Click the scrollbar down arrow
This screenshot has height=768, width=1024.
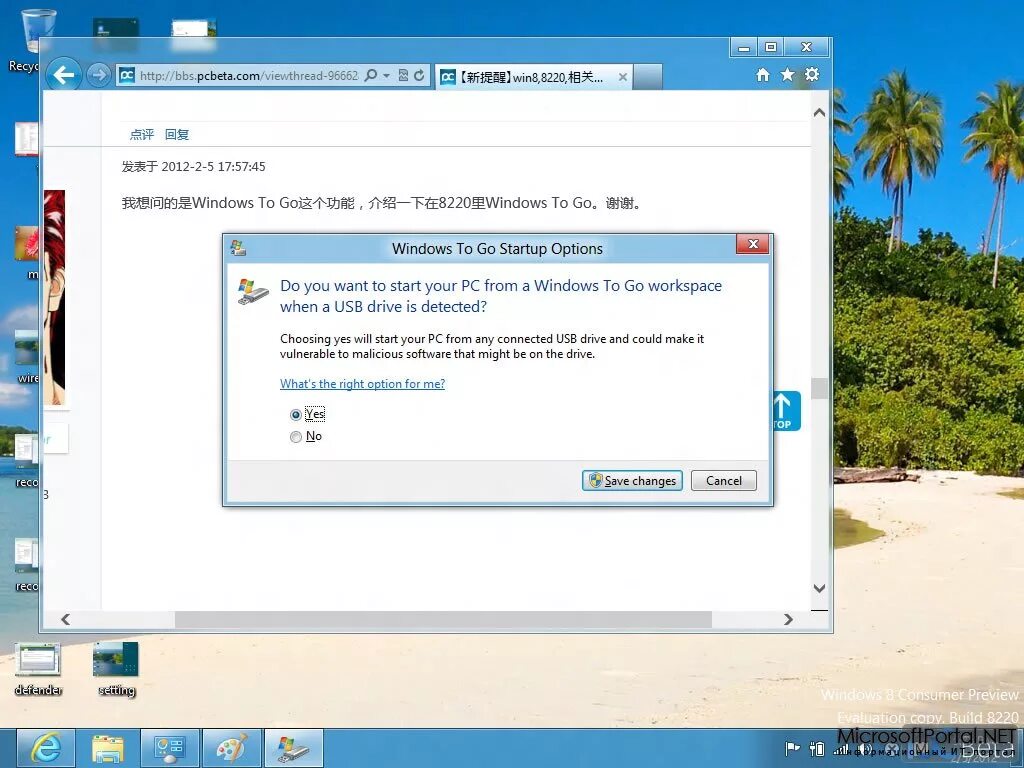[x=818, y=588]
